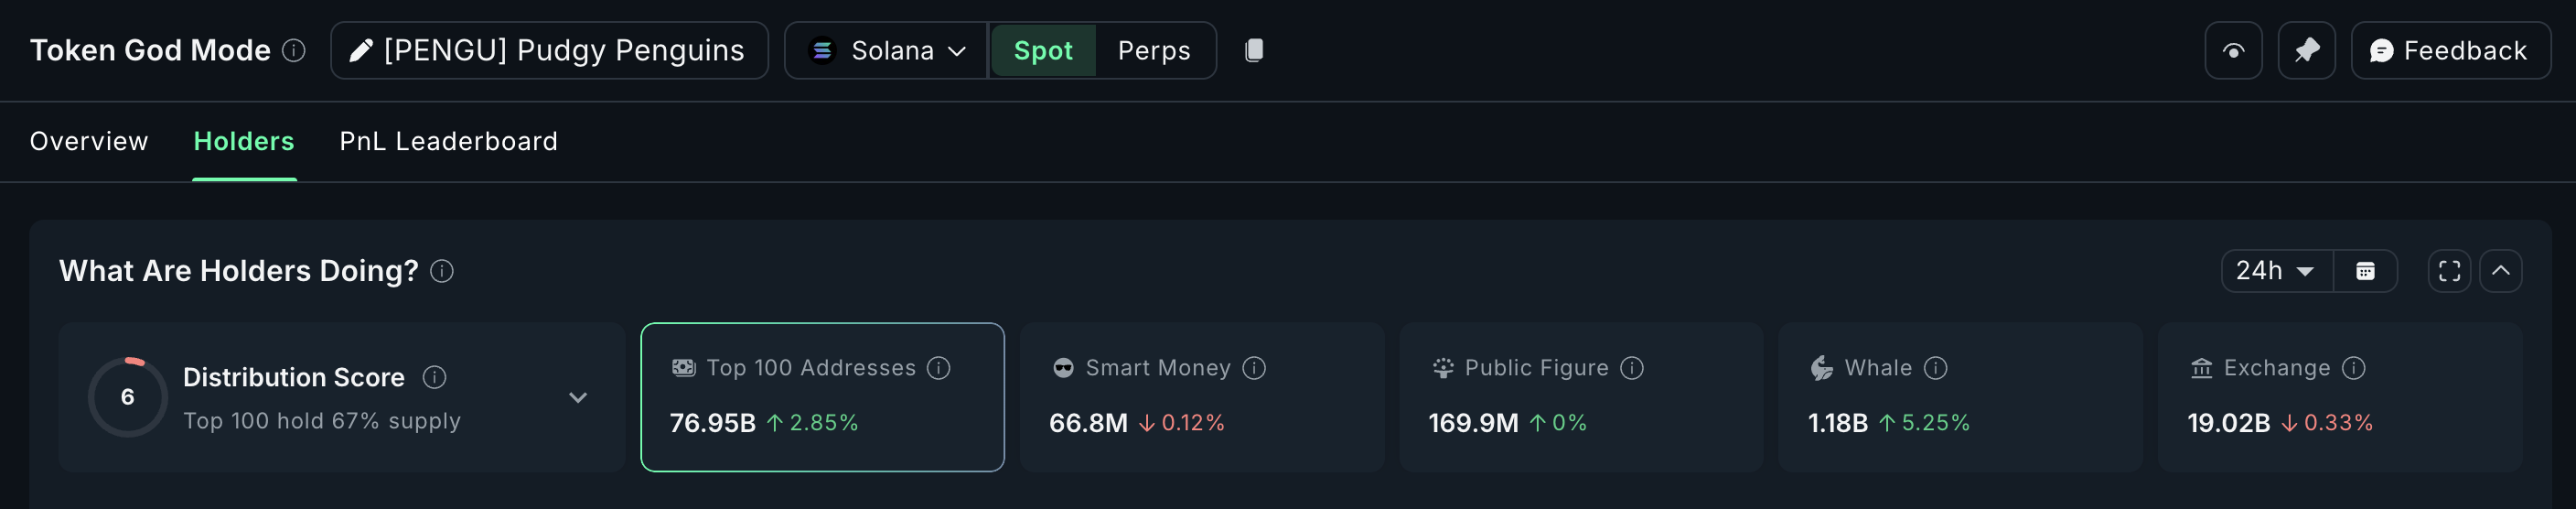Expand the Distribution Score chevron

point(578,397)
